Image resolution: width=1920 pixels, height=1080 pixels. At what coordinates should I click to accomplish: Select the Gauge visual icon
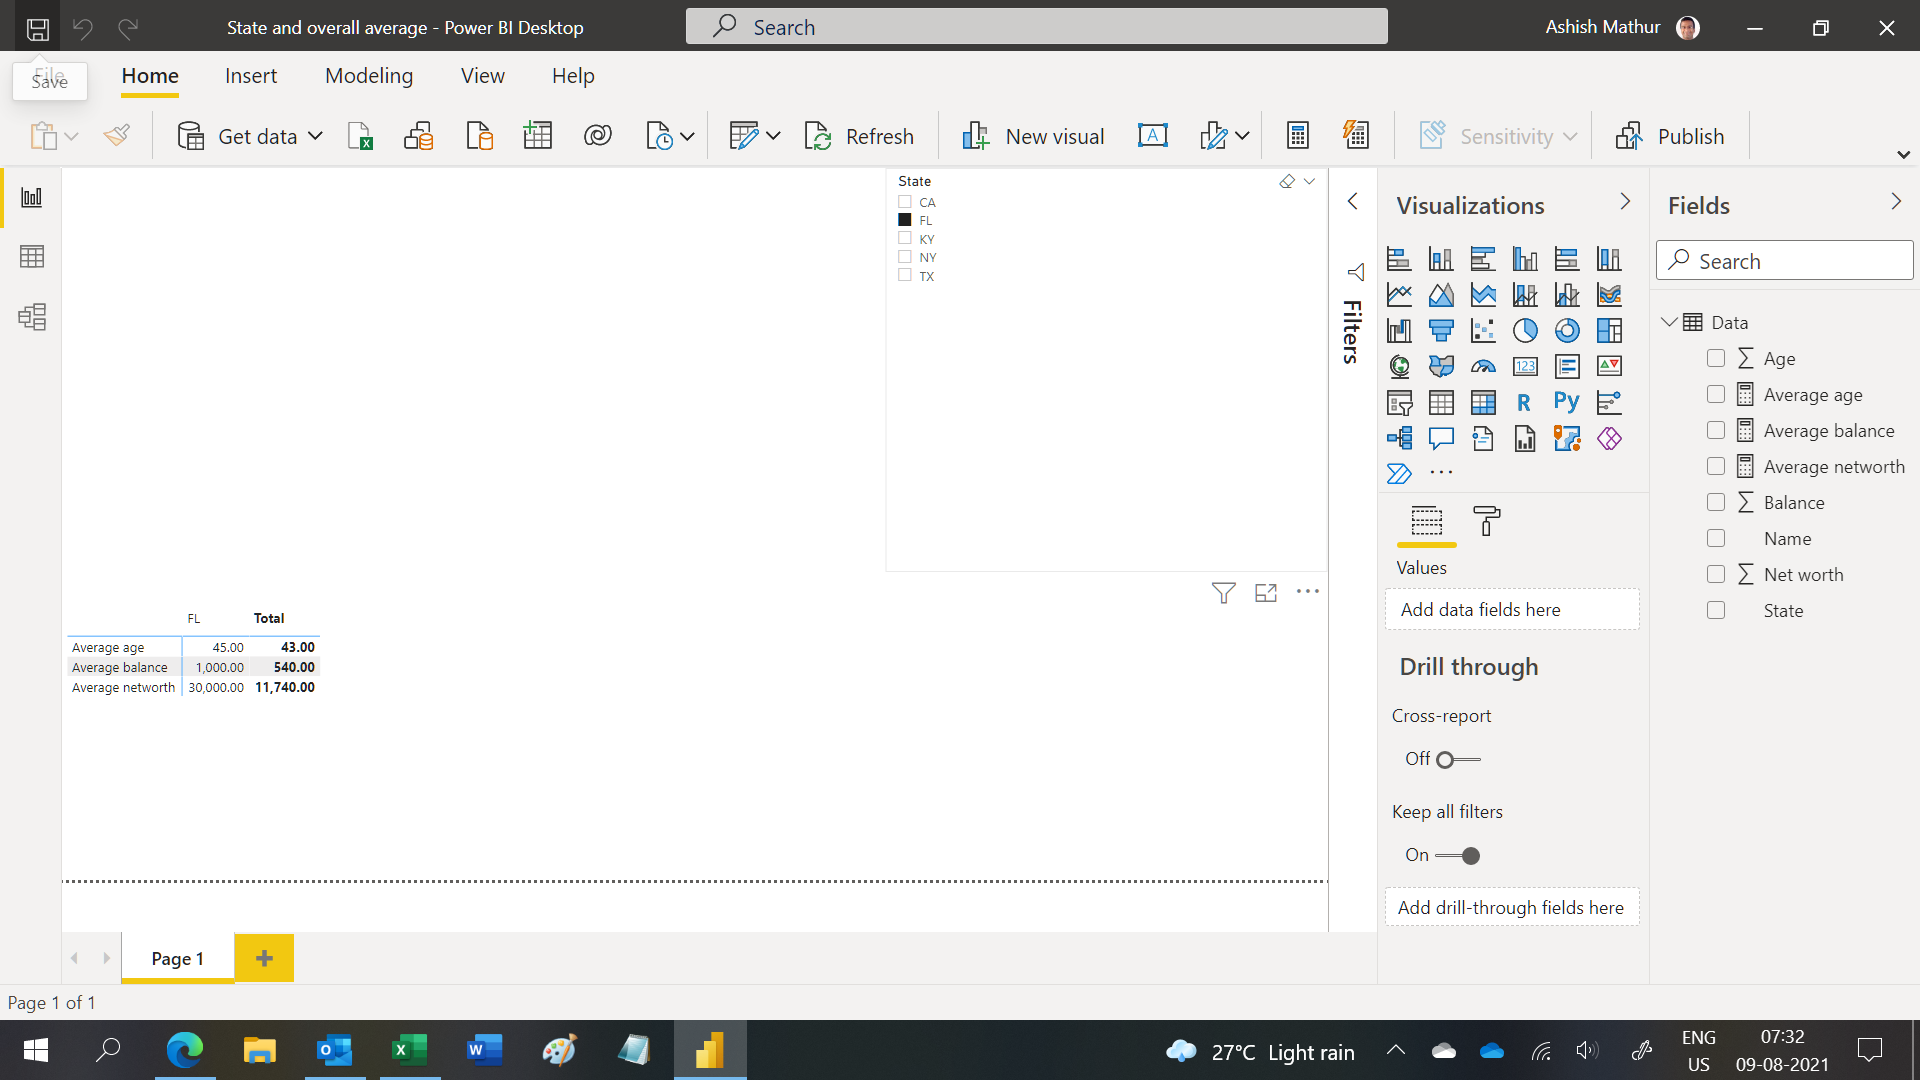[1483, 366]
